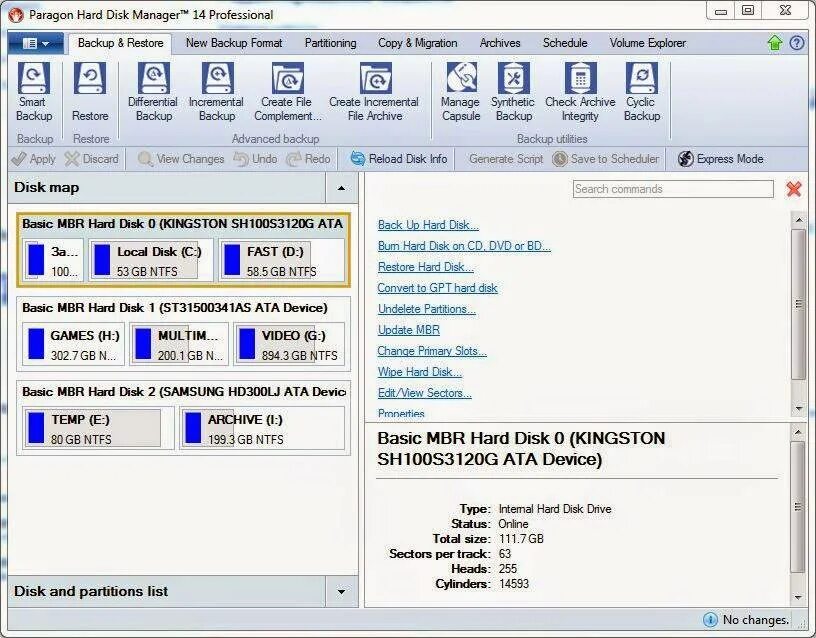
Task: Open Cyclic Backup tool
Action: point(642,92)
